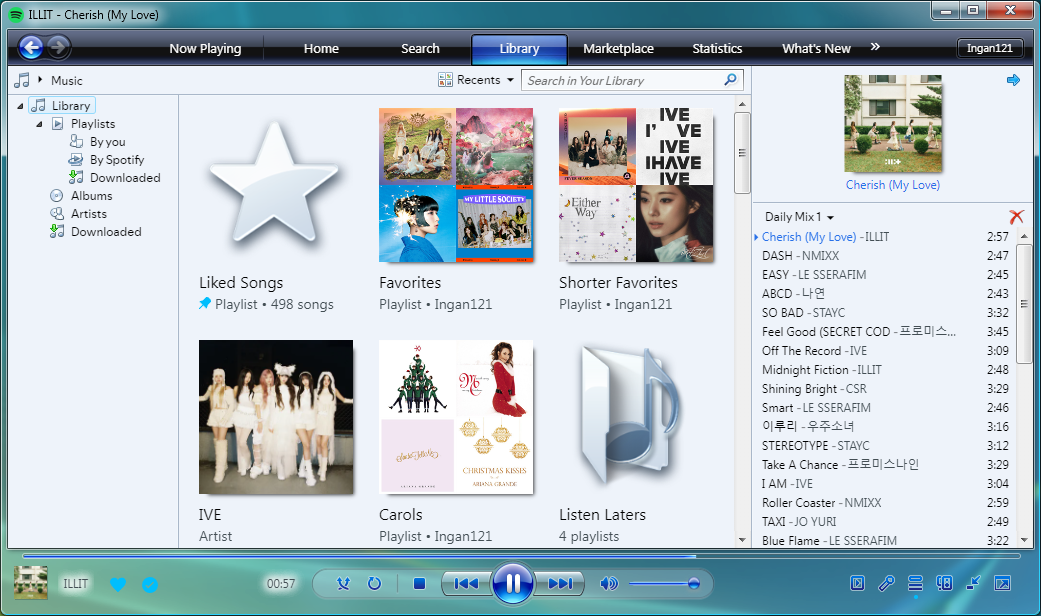Seek on the playback progress bar

point(521,556)
